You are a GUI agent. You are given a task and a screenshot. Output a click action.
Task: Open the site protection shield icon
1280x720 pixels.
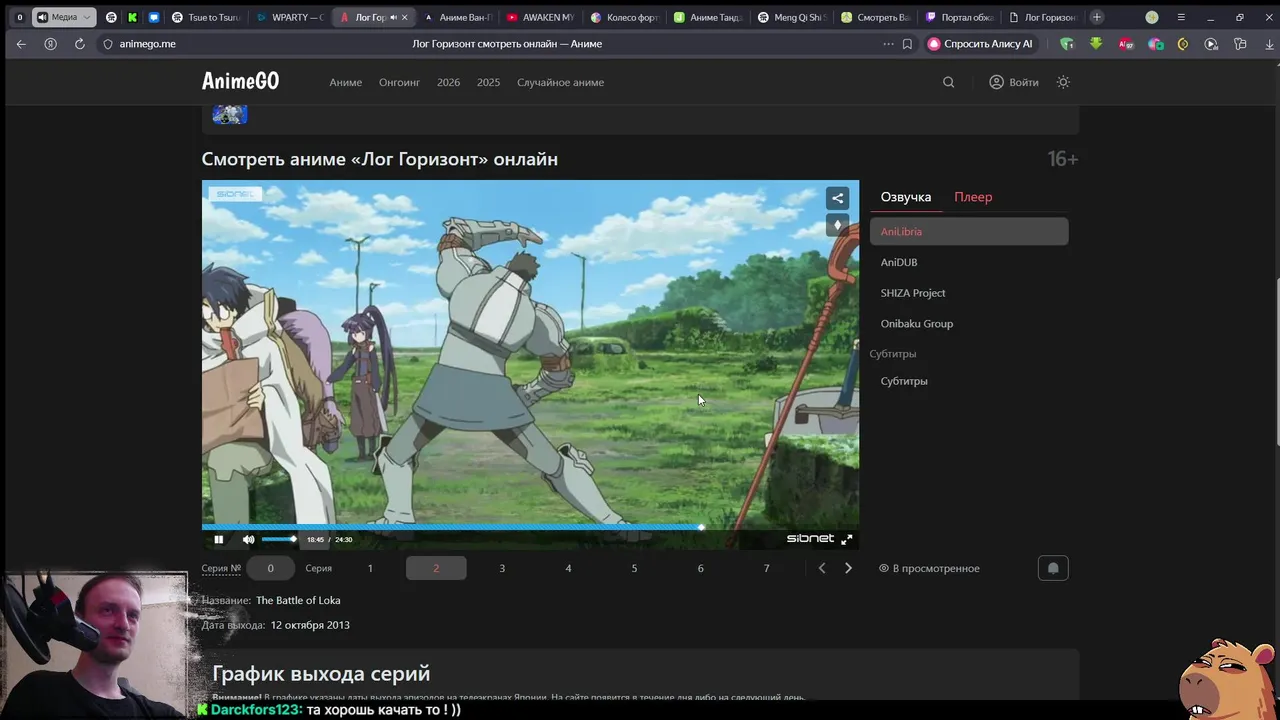click(108, 44)
